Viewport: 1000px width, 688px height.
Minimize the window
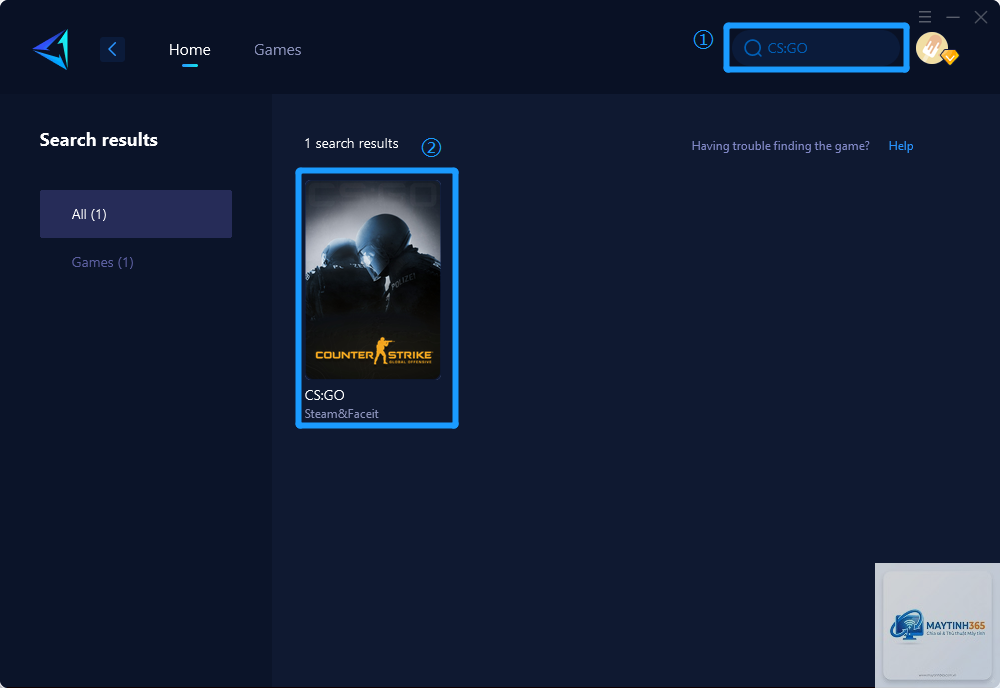pyautogui.click(x=953, y=17)
